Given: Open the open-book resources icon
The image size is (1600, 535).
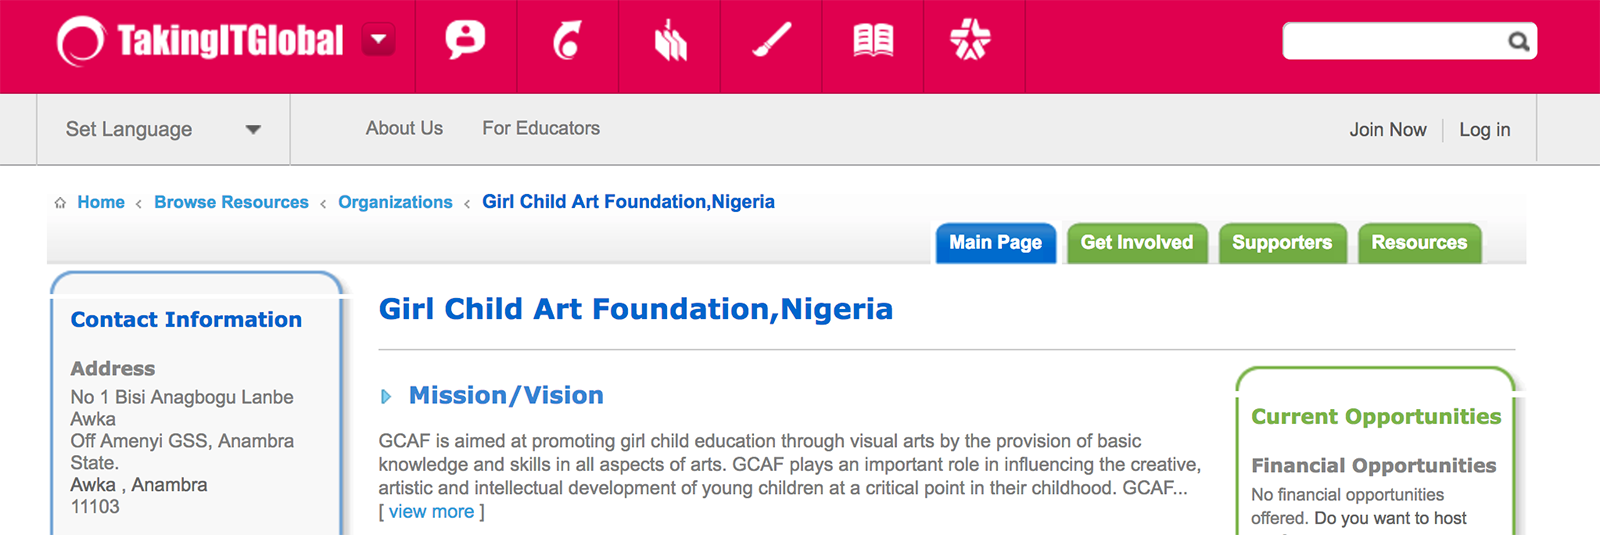Looking at the screenshot, I should tap(873, 41).
